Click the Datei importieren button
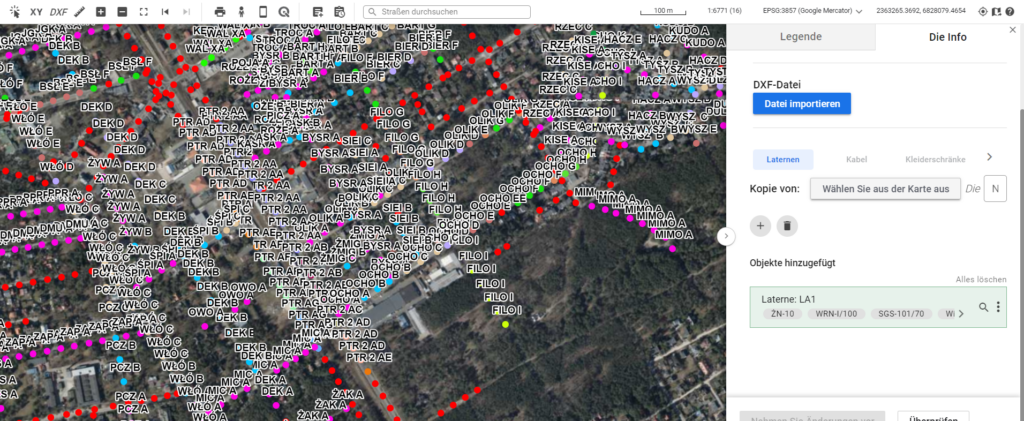Screen dimensions: 1024x421 click(801, 104)
